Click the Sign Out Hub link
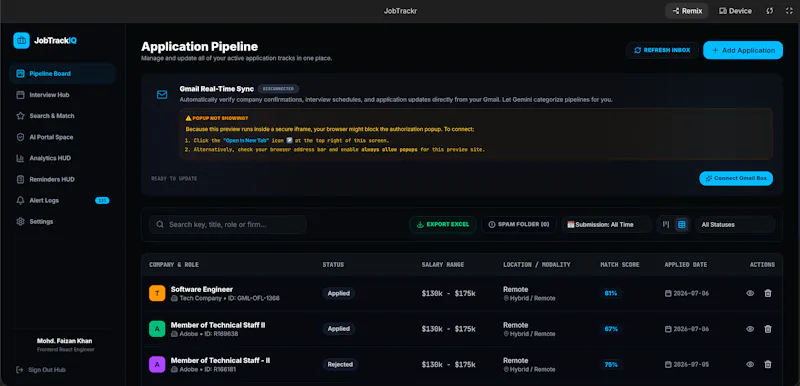Image resolution: width=800 pixels, height=386 pixels. [41, 370]
